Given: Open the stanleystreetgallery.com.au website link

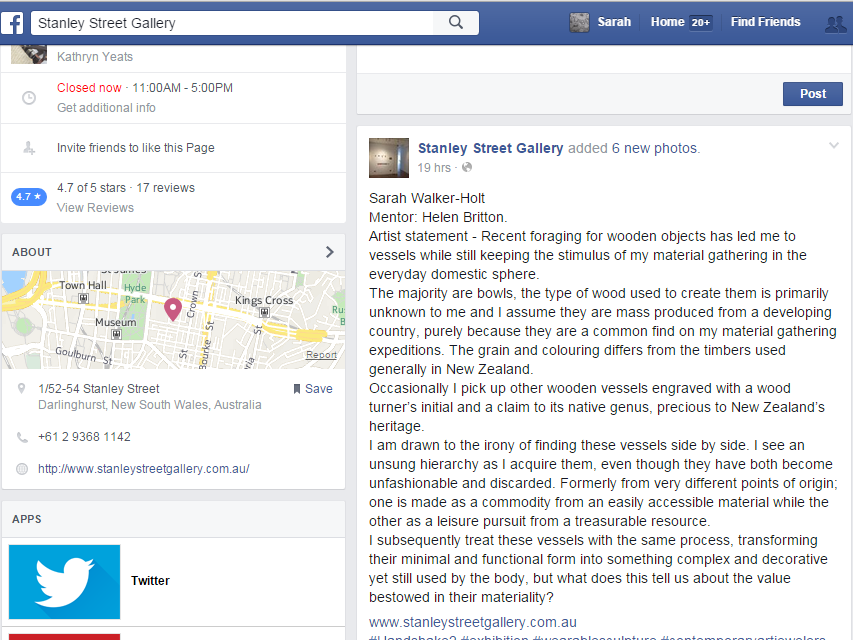Looking at the screenshot, I should (x=143, y=469).
